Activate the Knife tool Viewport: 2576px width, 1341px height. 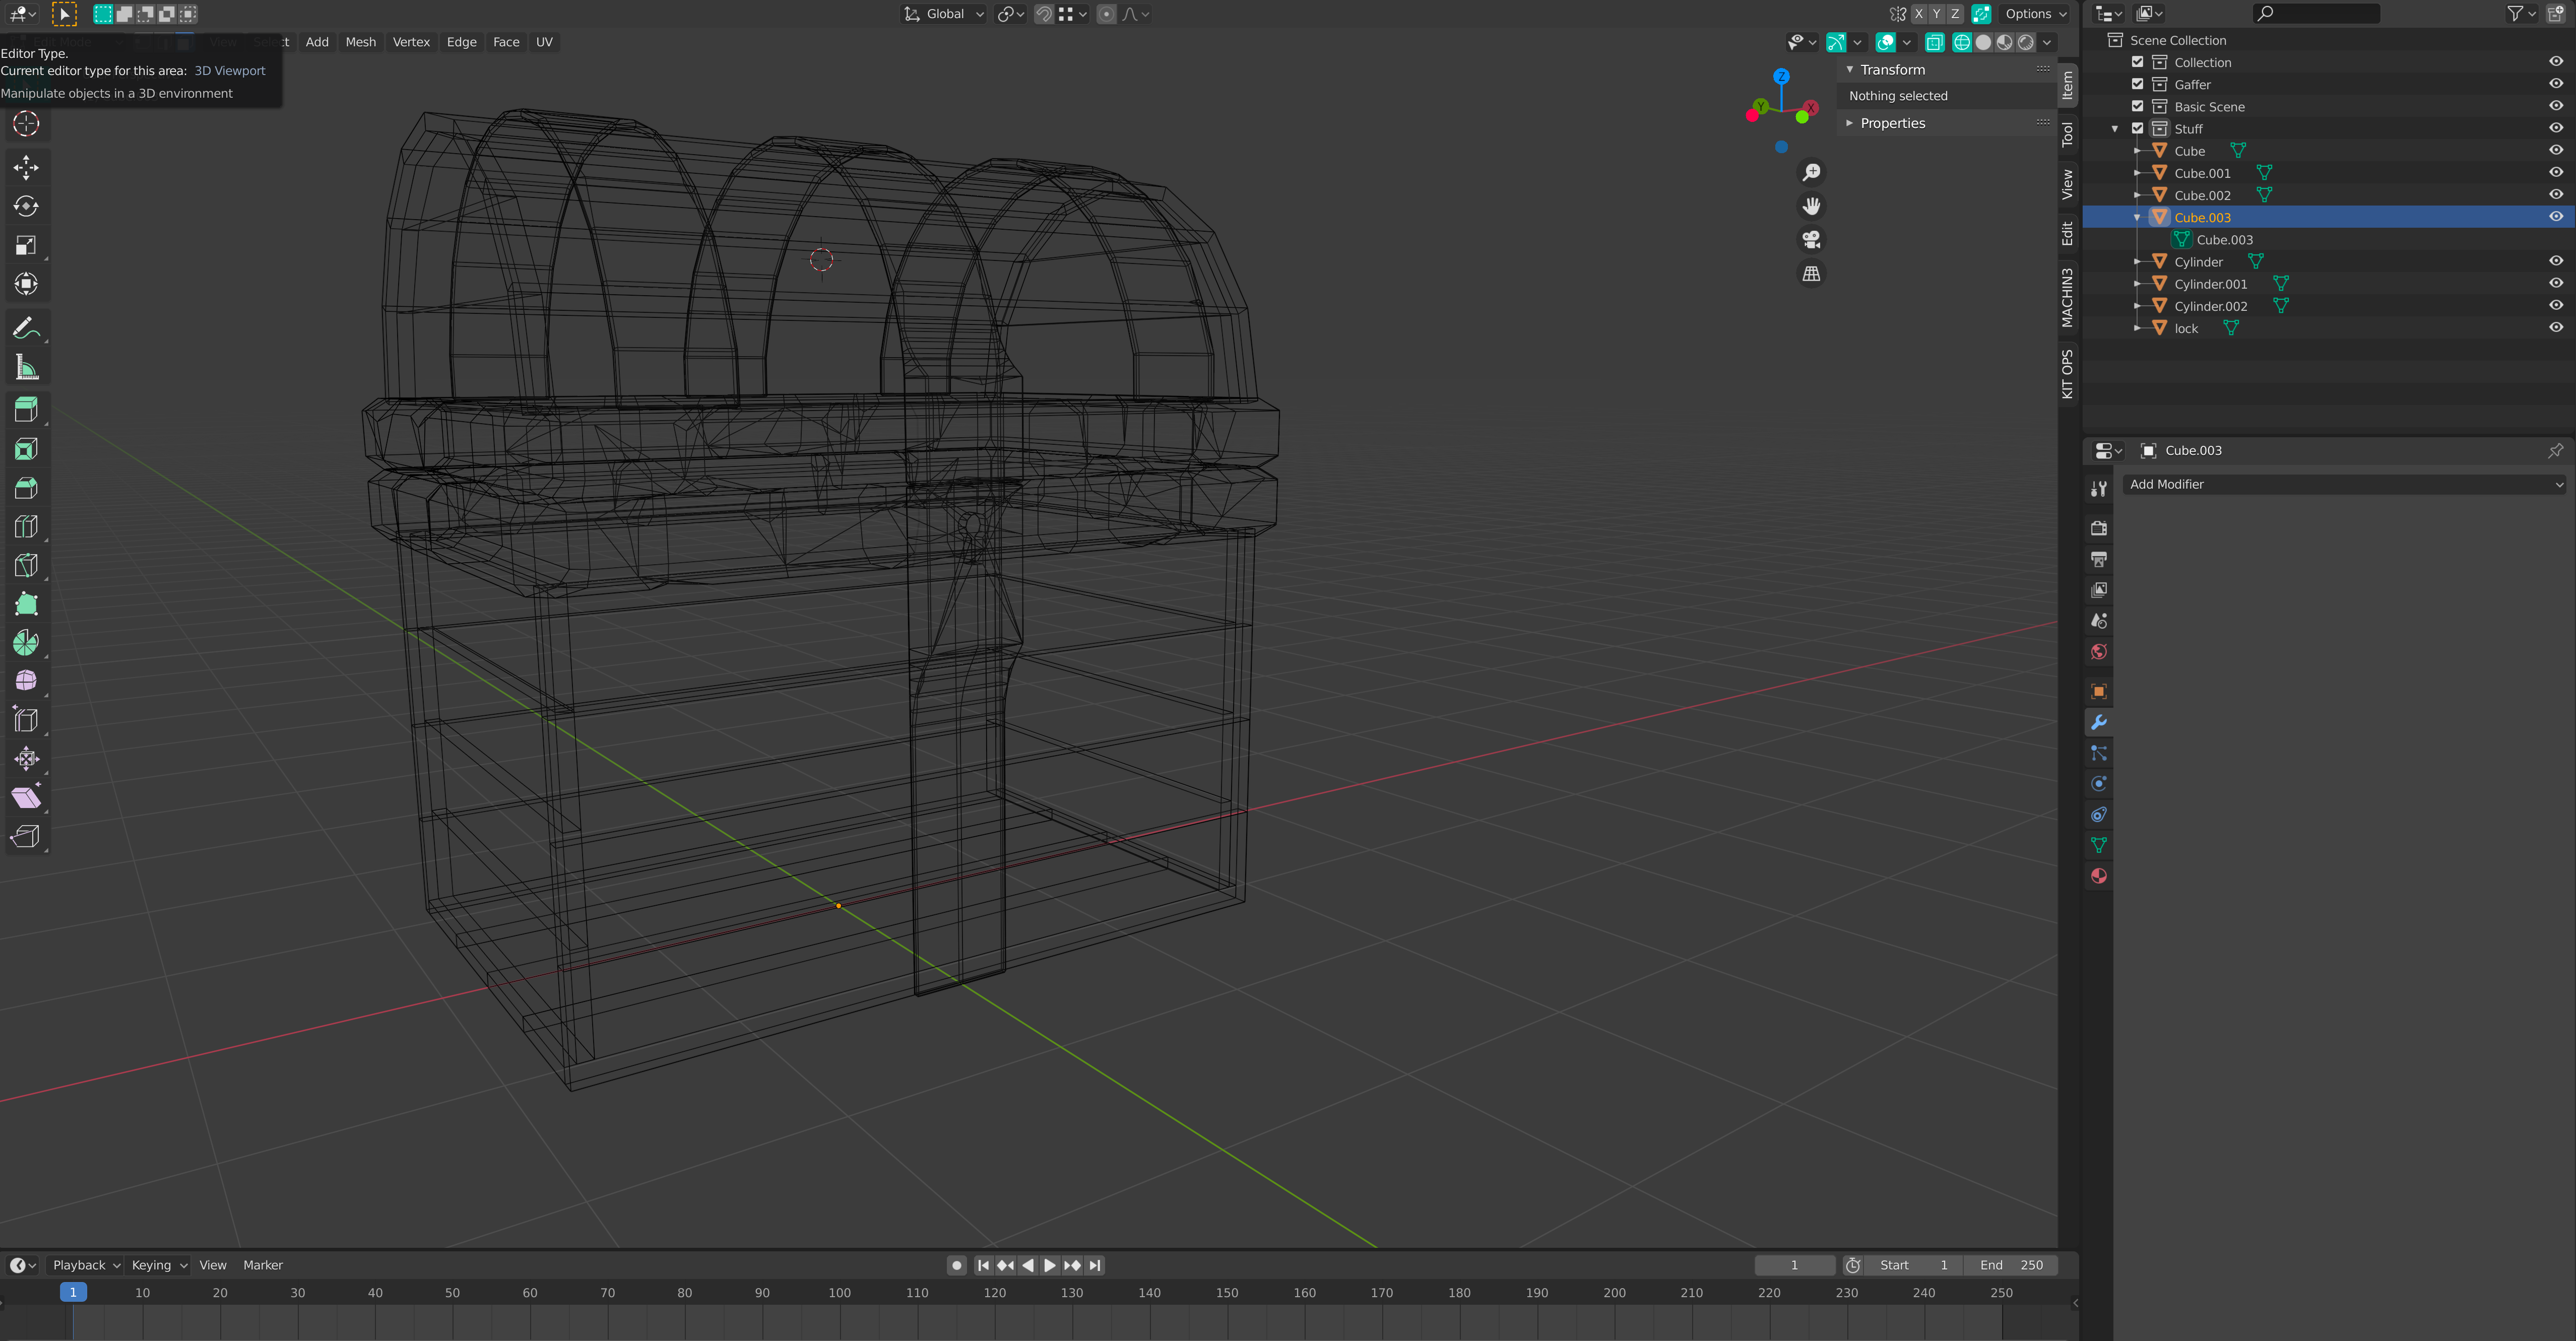pyautogui.click(x=26, y=565)
